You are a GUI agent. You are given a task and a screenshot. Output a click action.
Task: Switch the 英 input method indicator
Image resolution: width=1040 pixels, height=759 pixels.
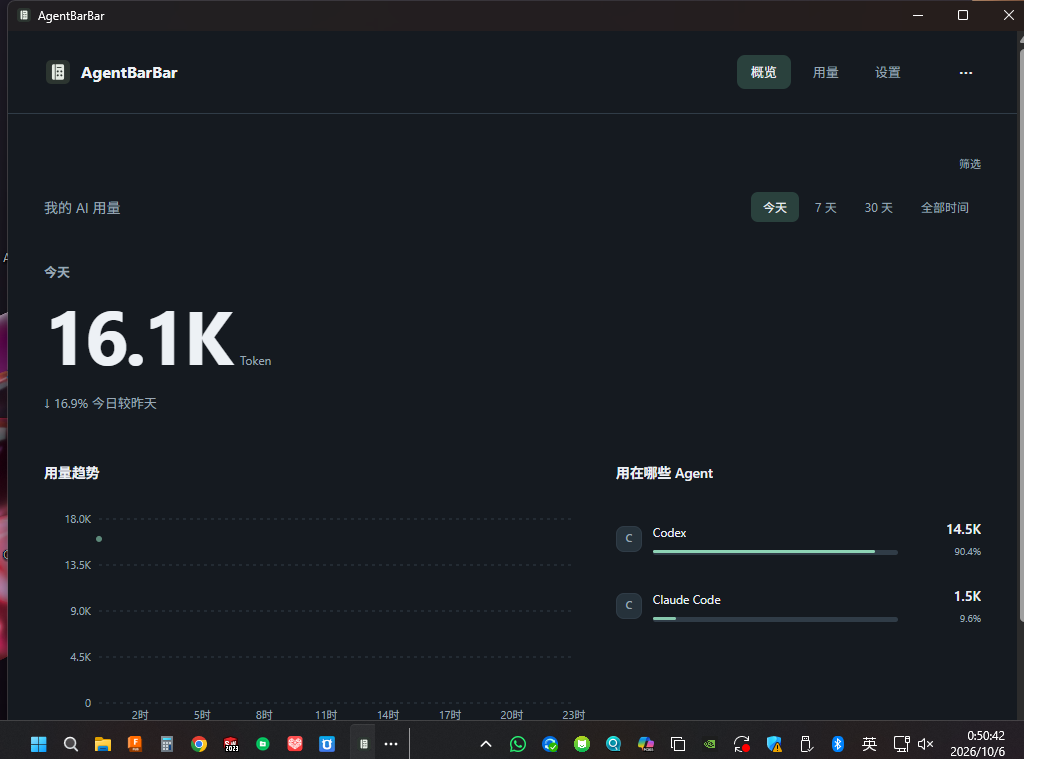[870, 744]
